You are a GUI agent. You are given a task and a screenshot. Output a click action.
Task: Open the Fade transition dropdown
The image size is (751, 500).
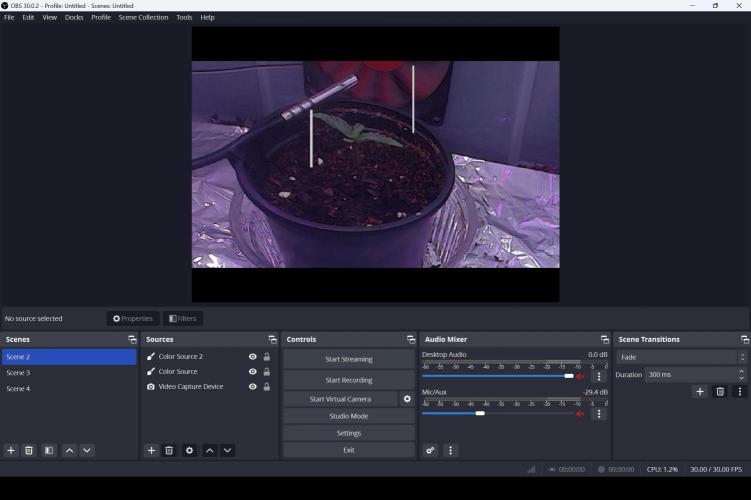(682, 357)
